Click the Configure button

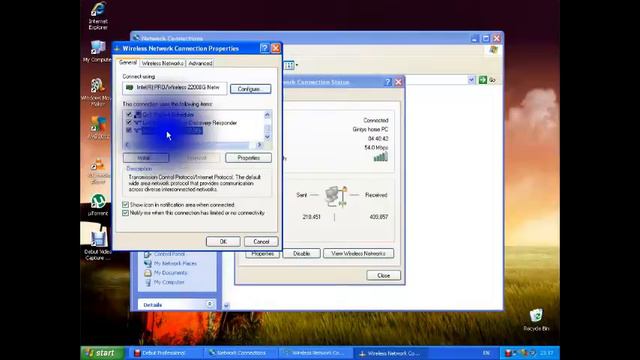[x=250, y=89]
